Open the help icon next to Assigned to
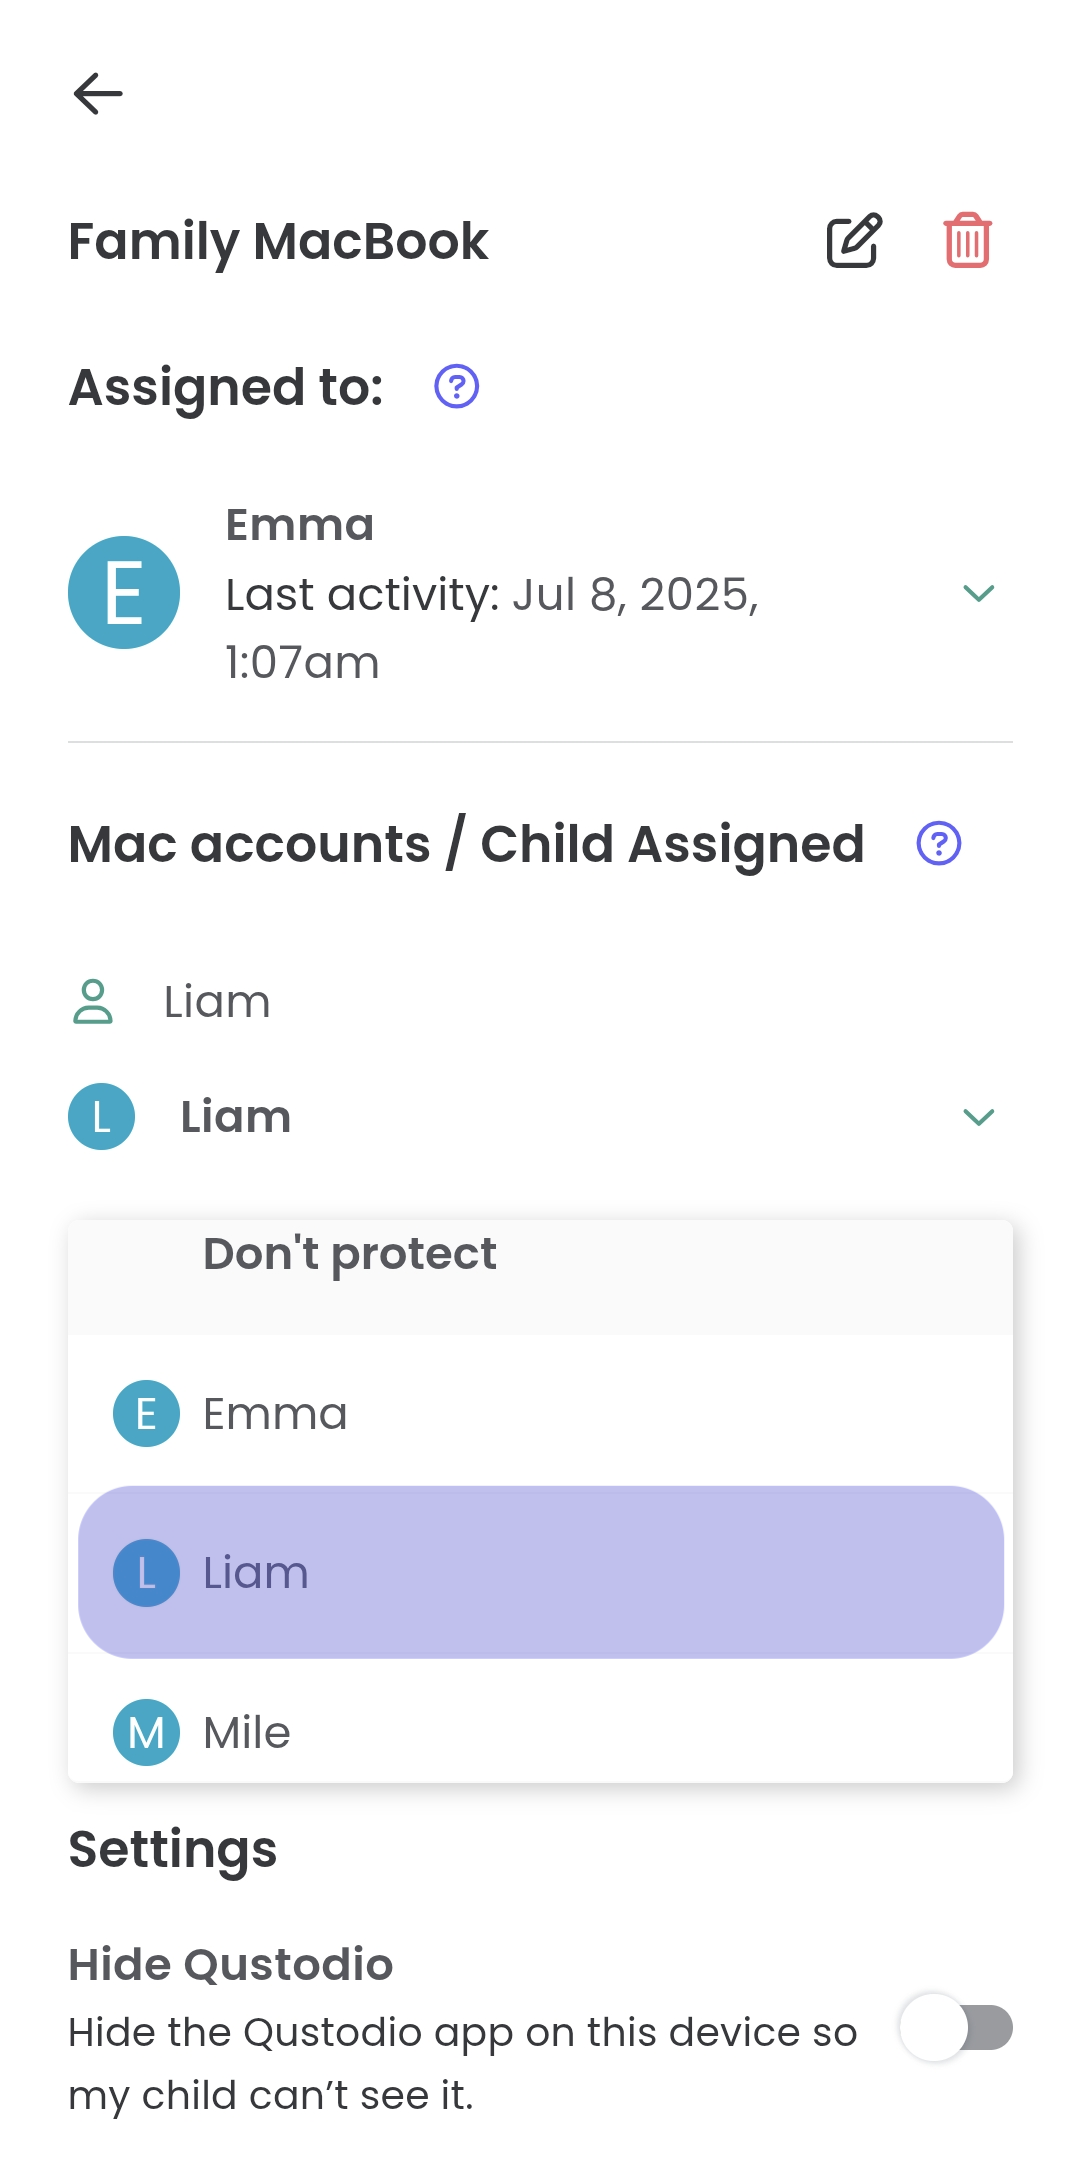 coord(455,385)
